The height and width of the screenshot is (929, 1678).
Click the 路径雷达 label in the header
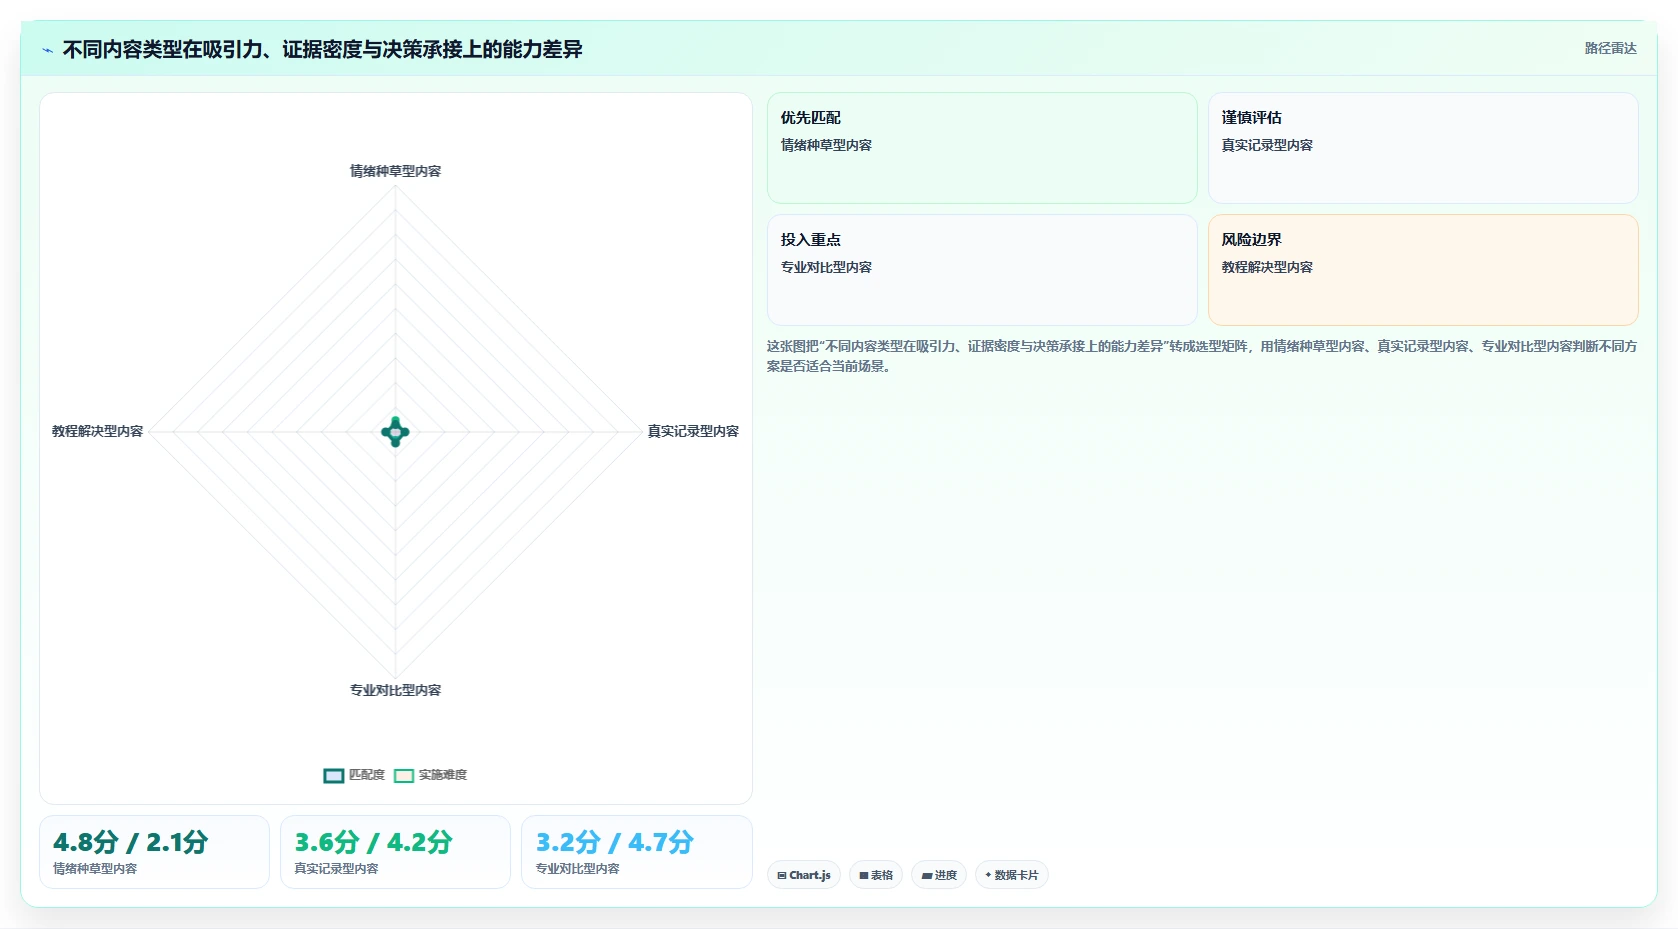[1610, 48]
